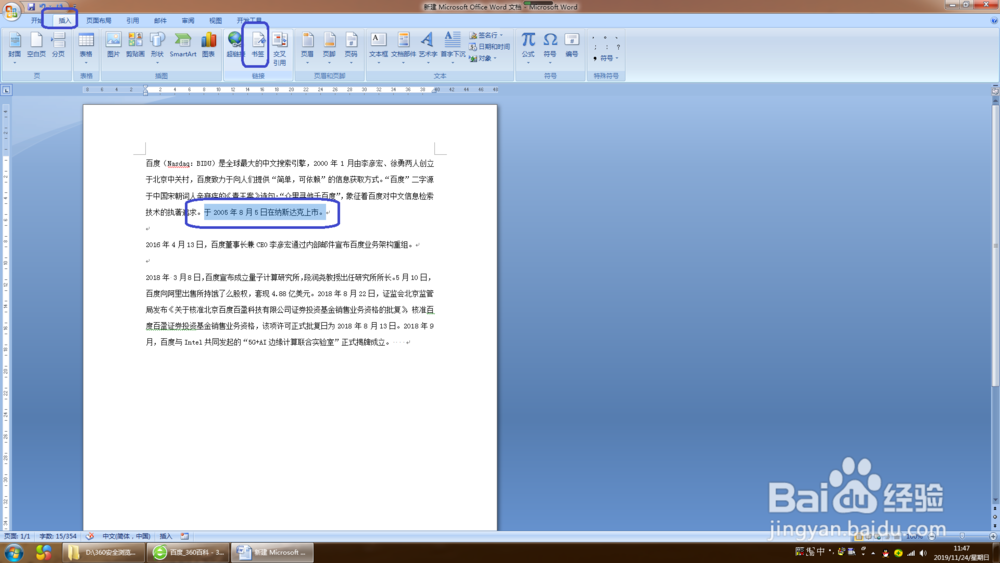The height and width of the screenshot is (563, 1000).
Task: Open the 对象 object dropdown
Action: coord(483,58)
